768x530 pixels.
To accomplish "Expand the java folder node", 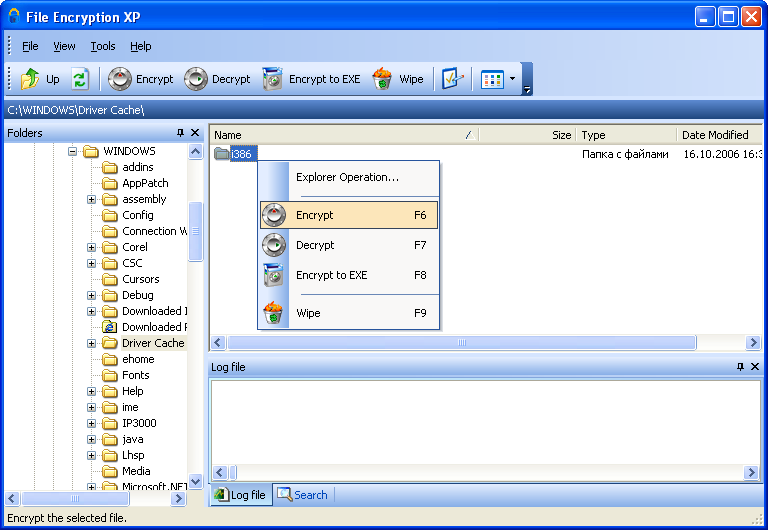I will click(x=92, y=439).
